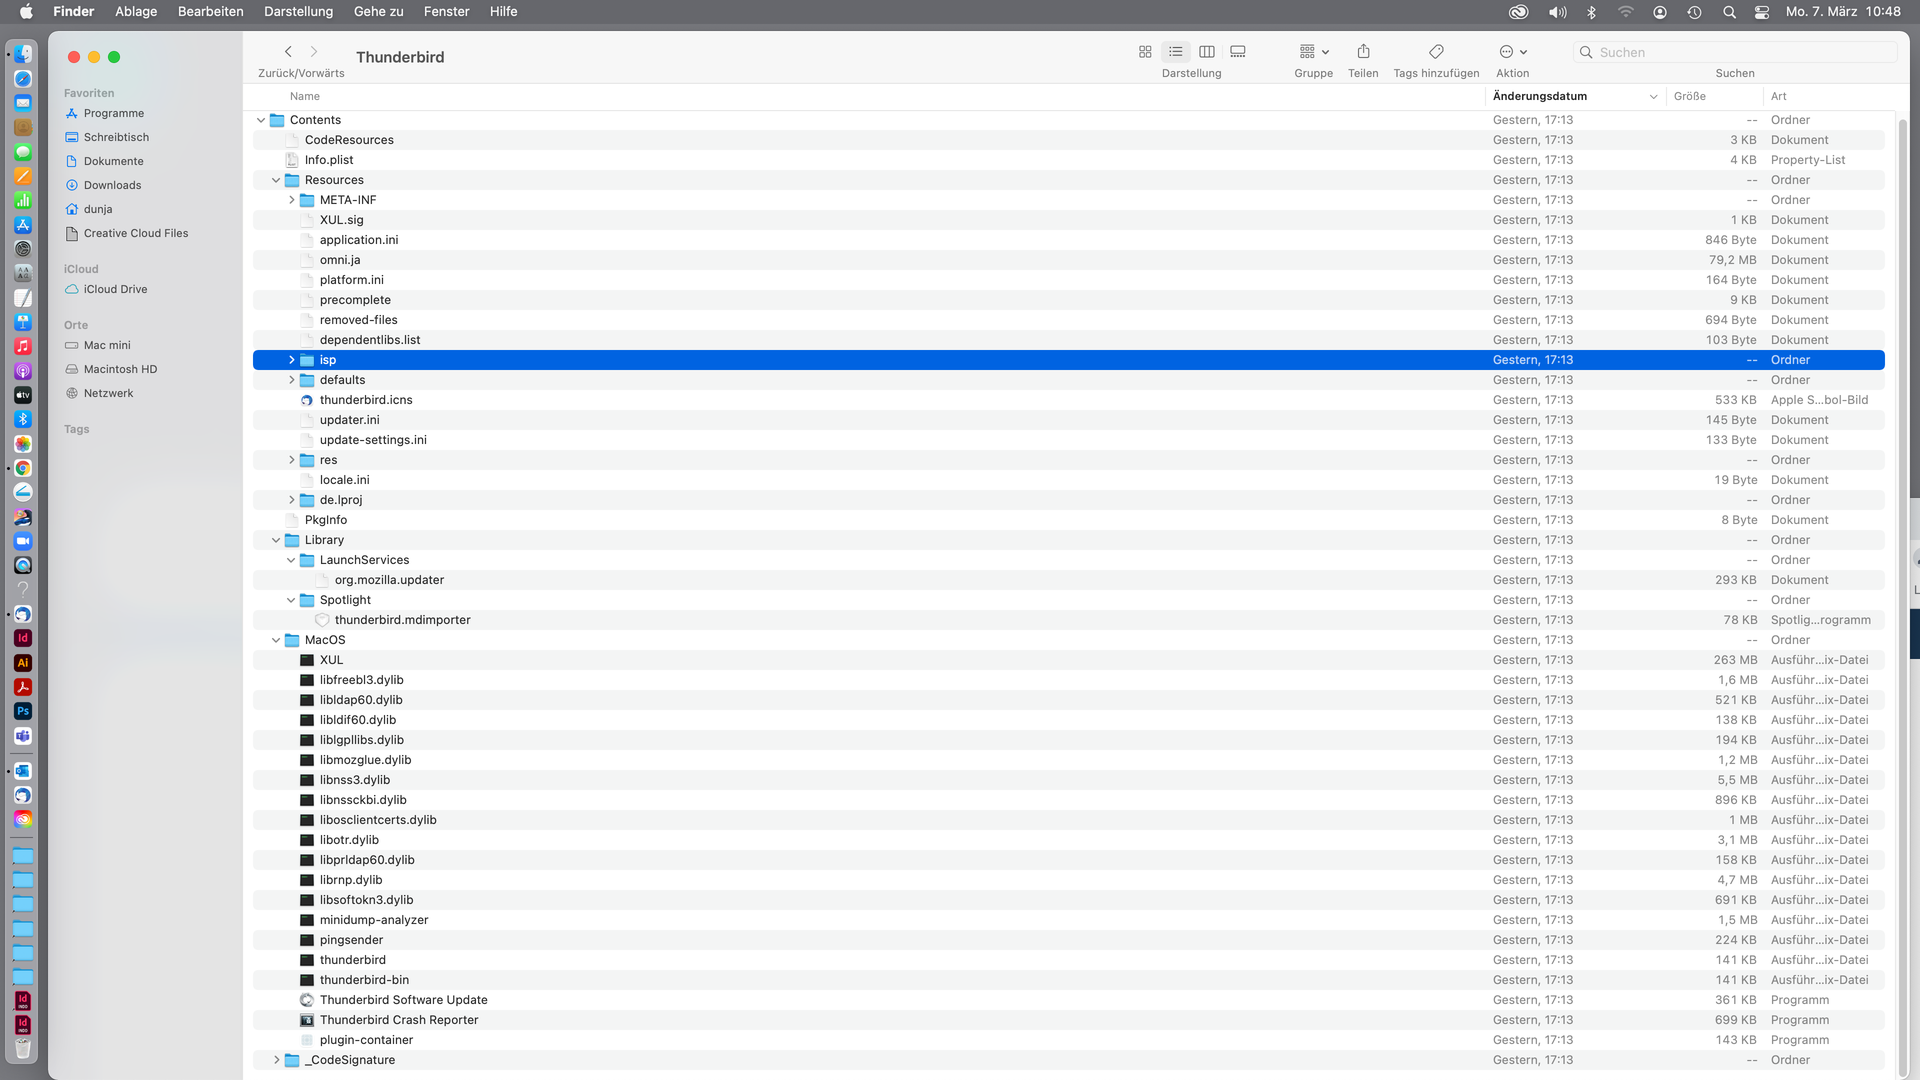Expand the _CodeSignature folder

[277, 1060]
